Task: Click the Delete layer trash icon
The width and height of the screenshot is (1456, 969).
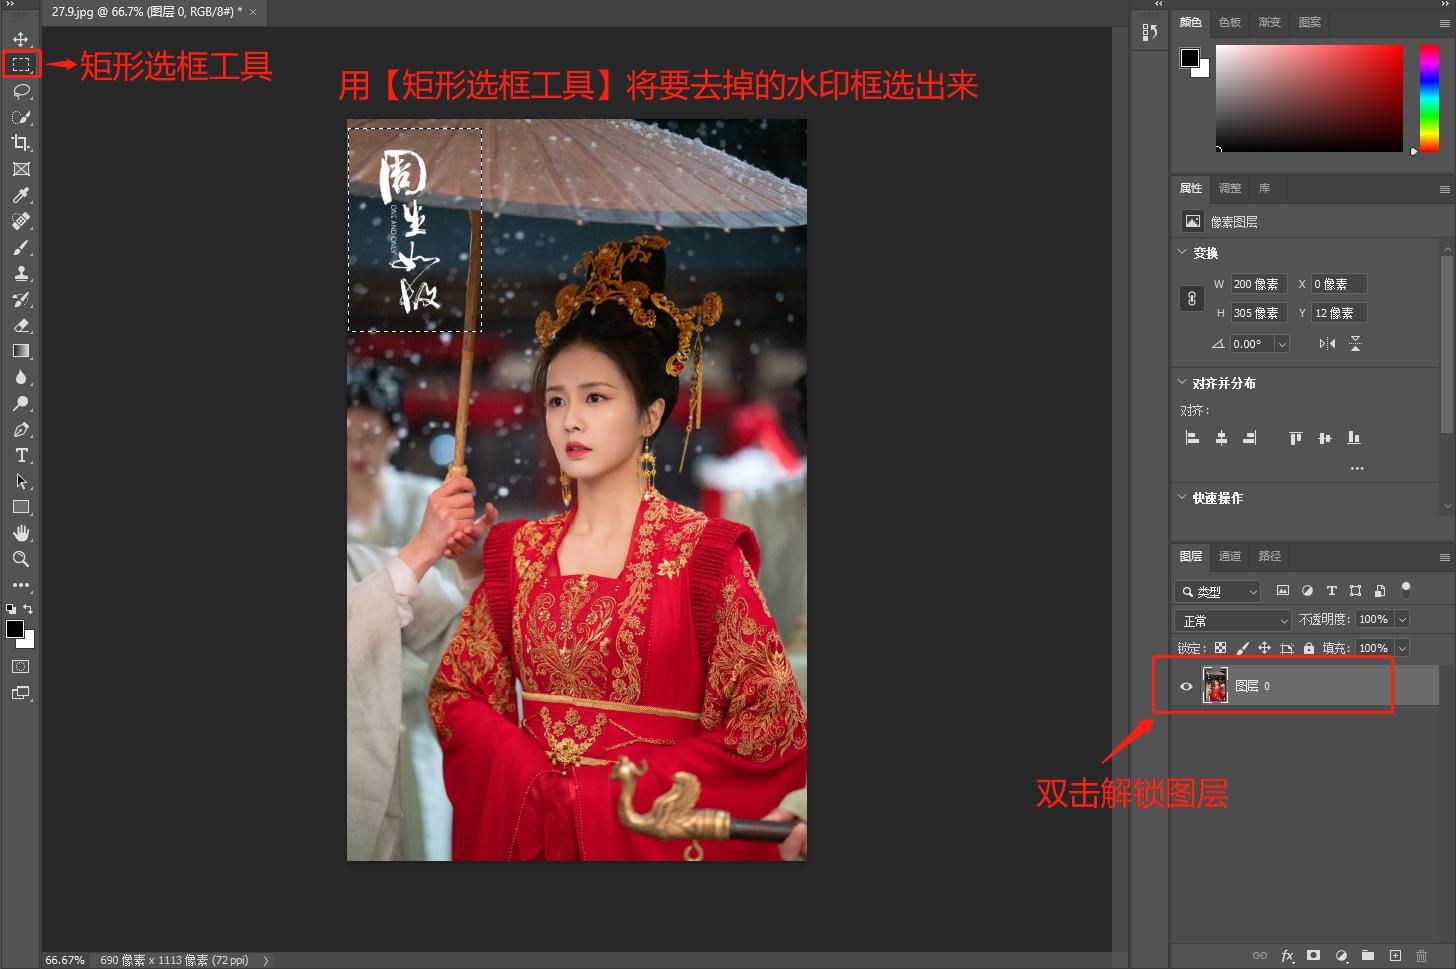Action: coord(1421,956)
